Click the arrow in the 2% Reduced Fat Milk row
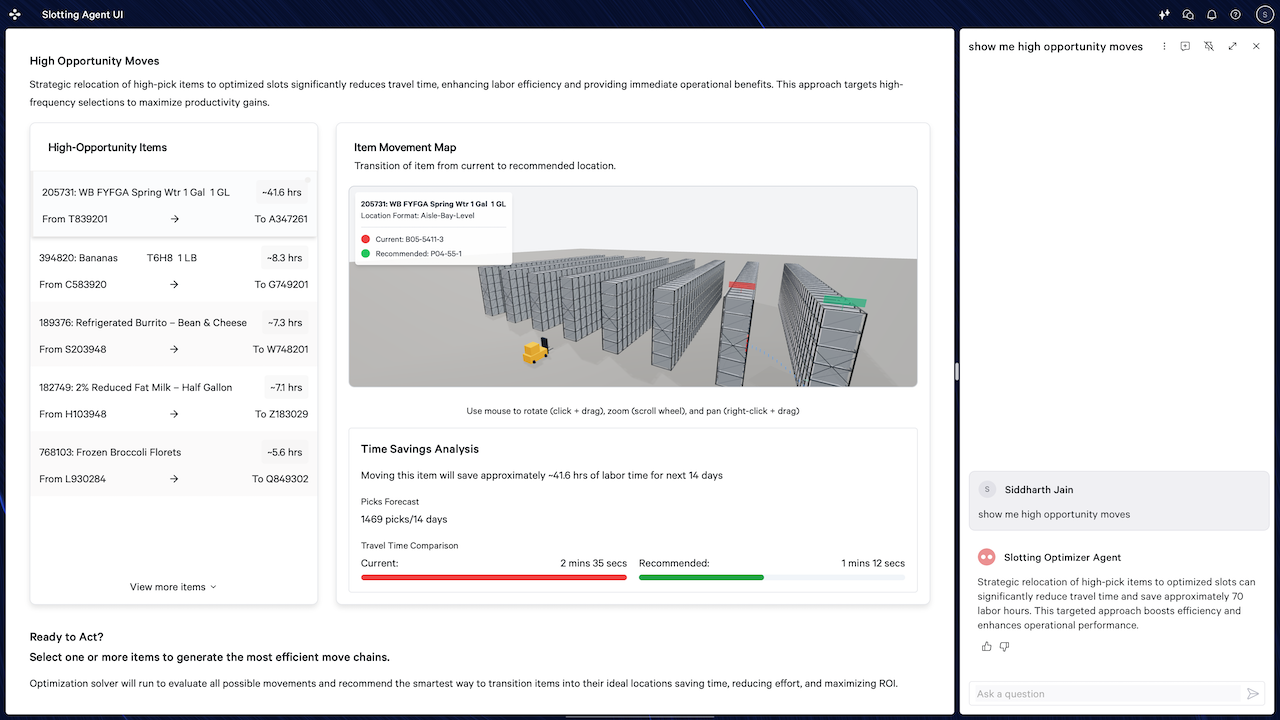This screenshot has height=720, width=1280. pyautogui.click(x=174, y=414)
